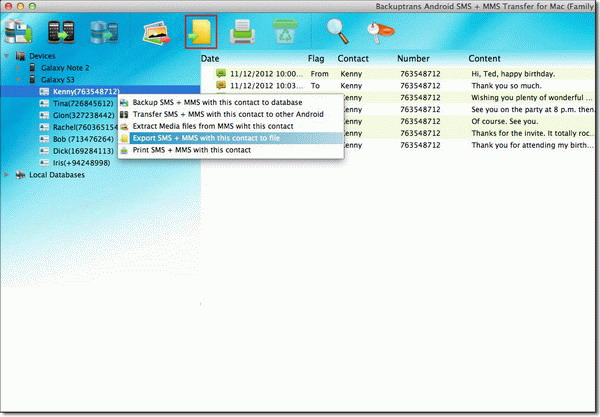Select contact Tina(726845612)

click(83, 103)
